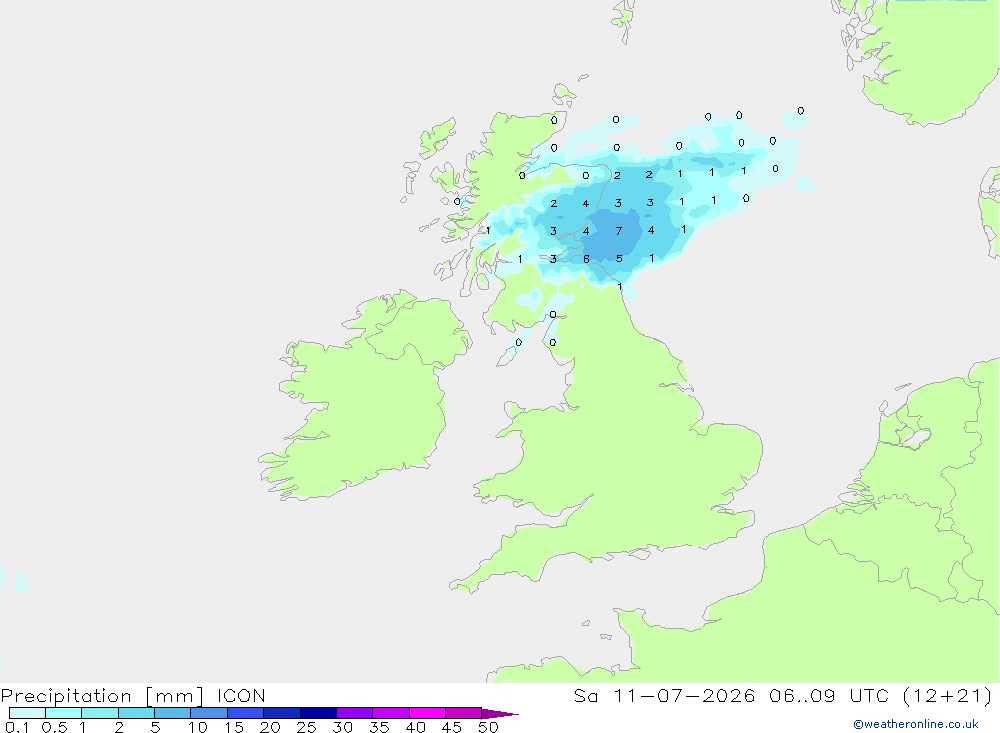Choose the 2–5 mm legend color swatch

point(136,713)
